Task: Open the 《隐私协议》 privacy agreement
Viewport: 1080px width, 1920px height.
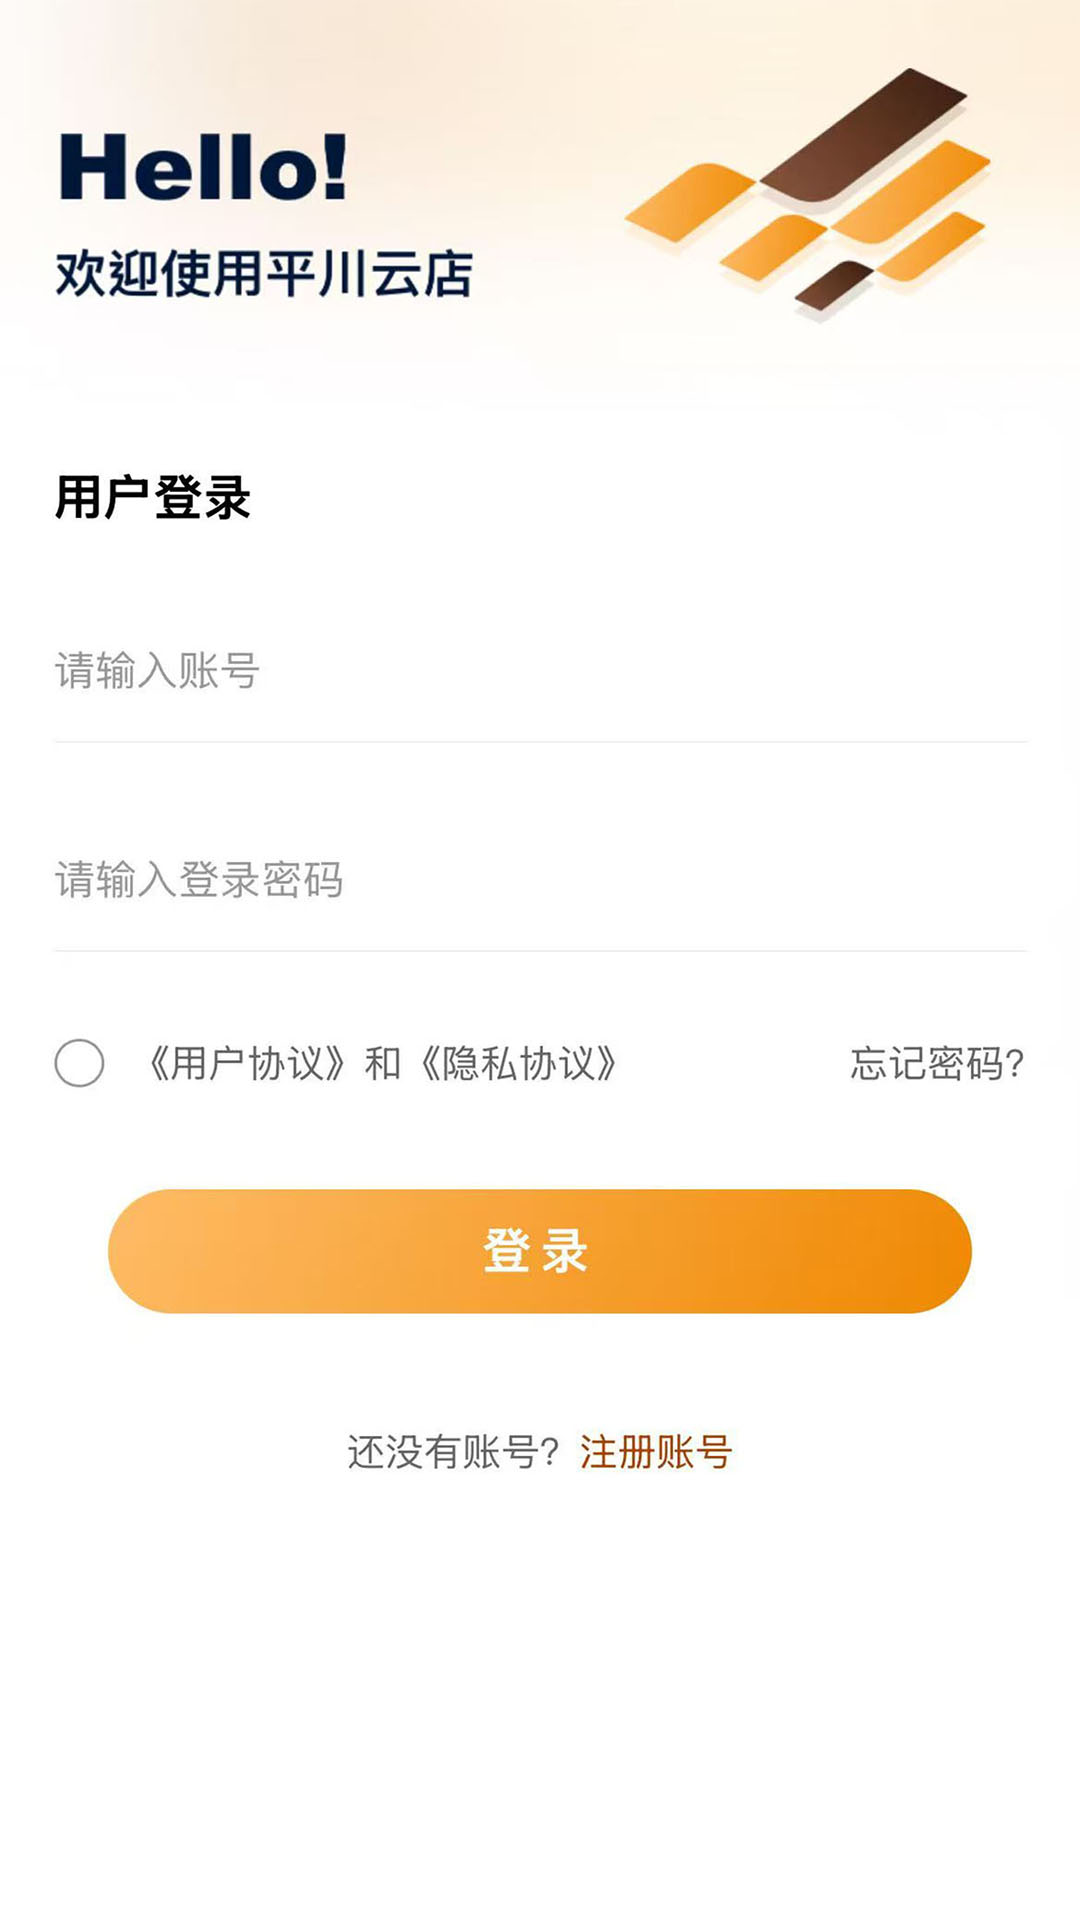Action: [519, 1064]
